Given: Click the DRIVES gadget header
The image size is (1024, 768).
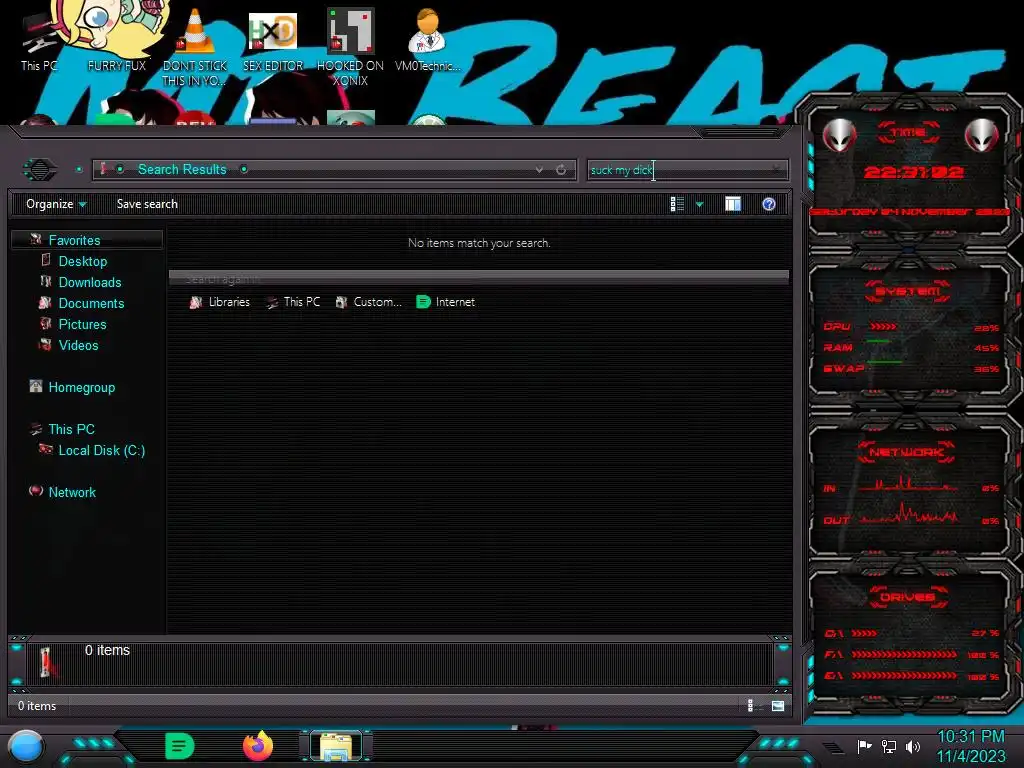Looking at the screenshot, I should point(907,597).
